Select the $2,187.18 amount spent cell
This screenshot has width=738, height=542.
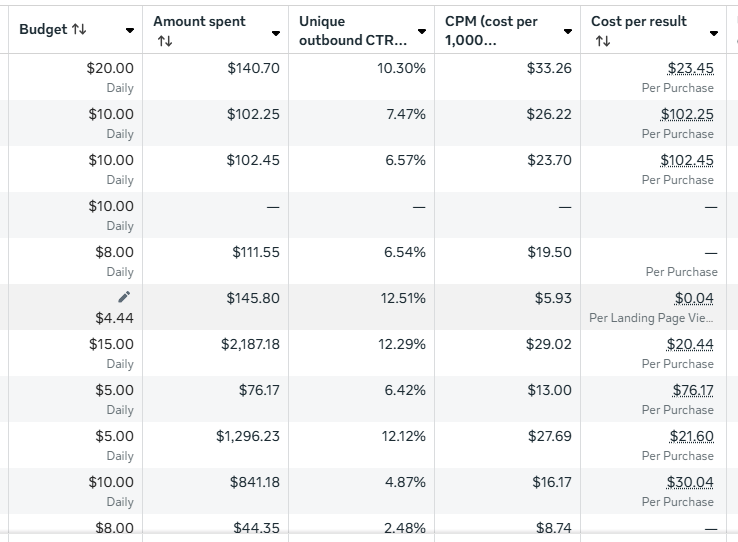click(x=250, y=344)
